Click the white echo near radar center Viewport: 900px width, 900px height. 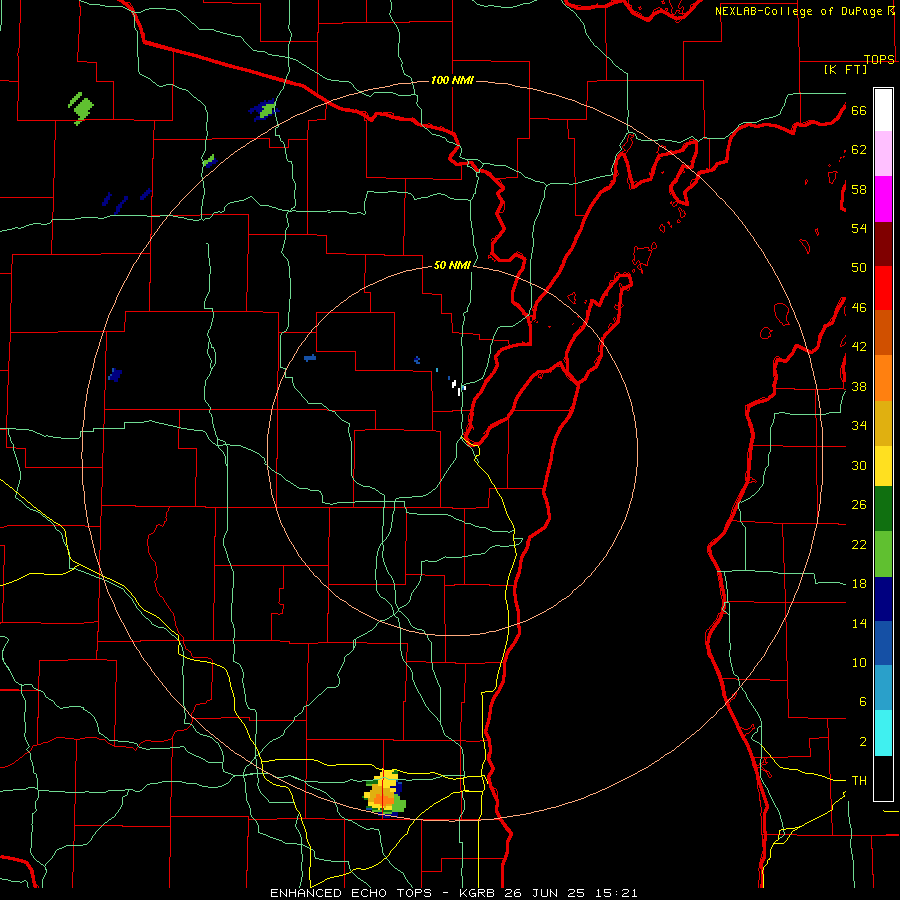[x=456, y=387]
